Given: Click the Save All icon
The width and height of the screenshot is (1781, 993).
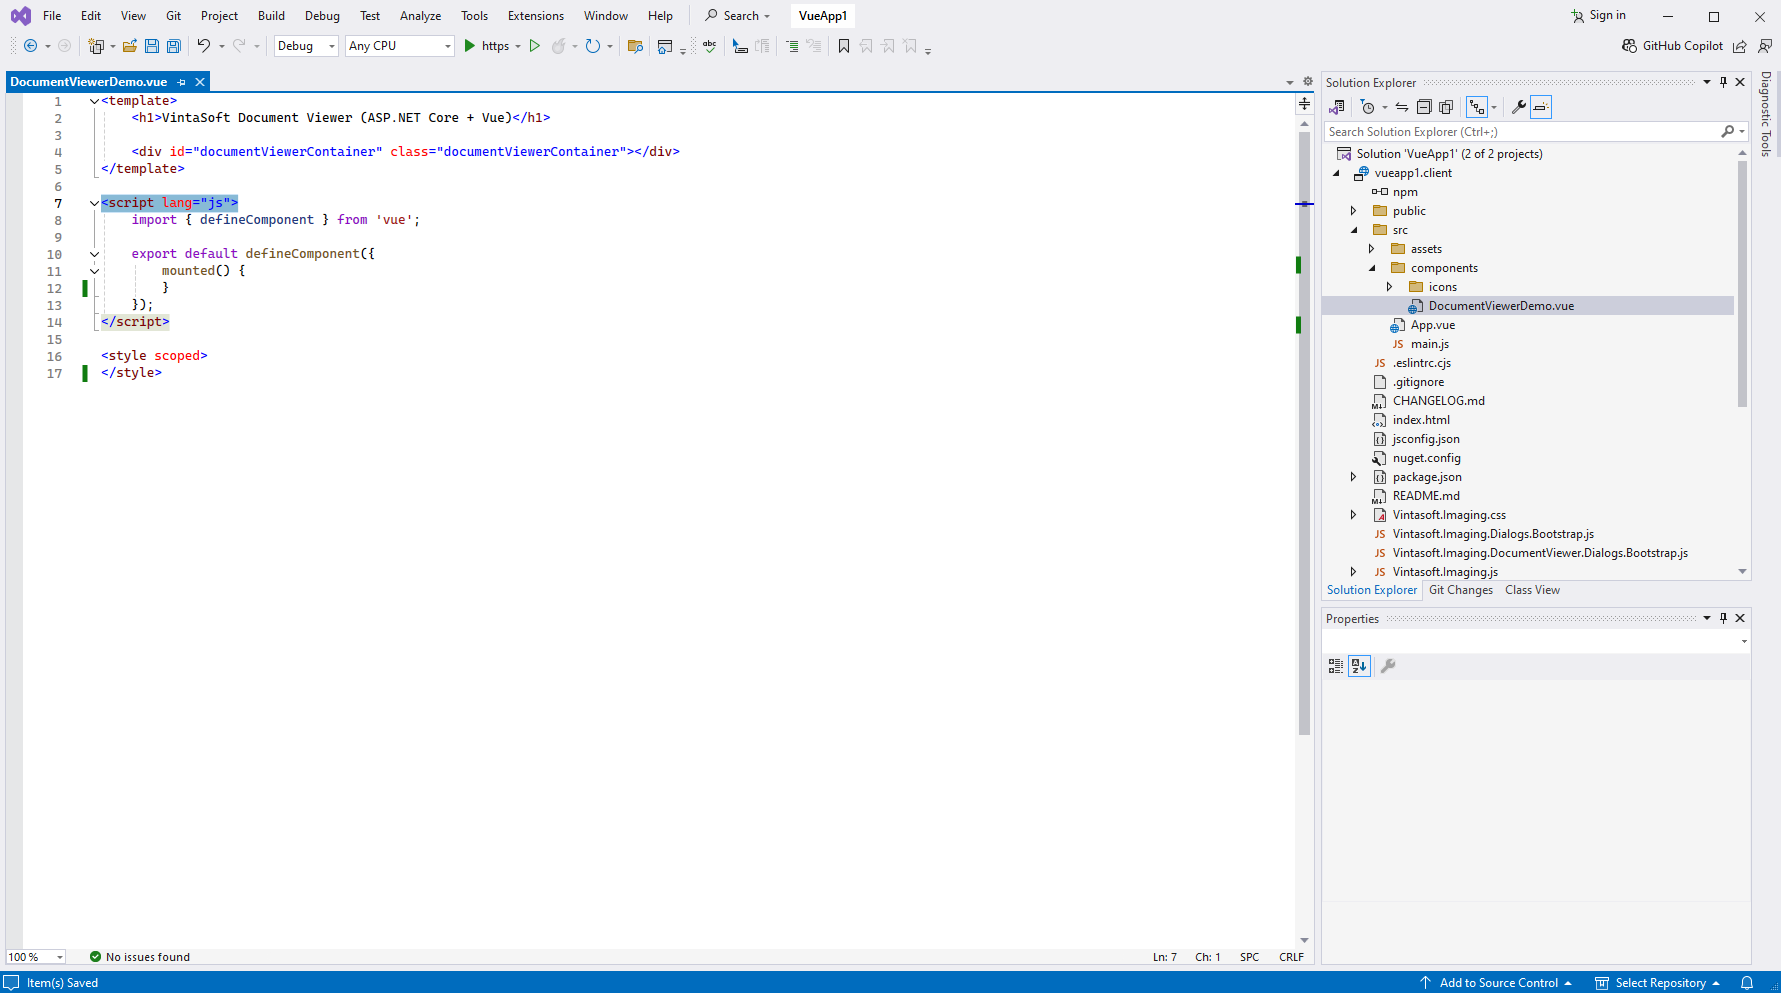Looking at the screenshot, I should tap(174, 46).
